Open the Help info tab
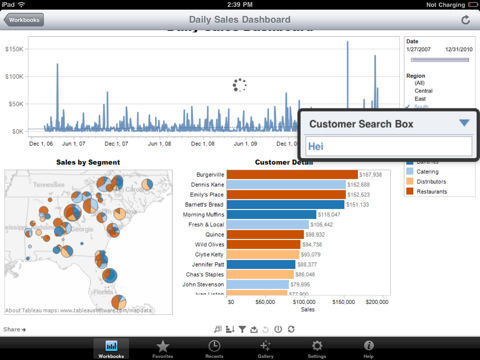The width and height of the screenshot is (480, 360). 368,349
